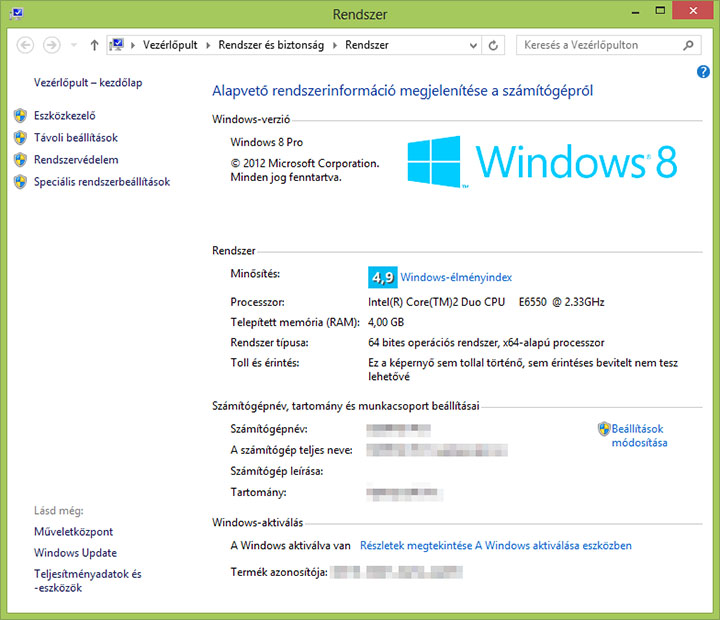Viewport: 720px width, 620px height.
Task: Click the shield icon beside Beállítások módosítása
Action: tap(604, 429)
